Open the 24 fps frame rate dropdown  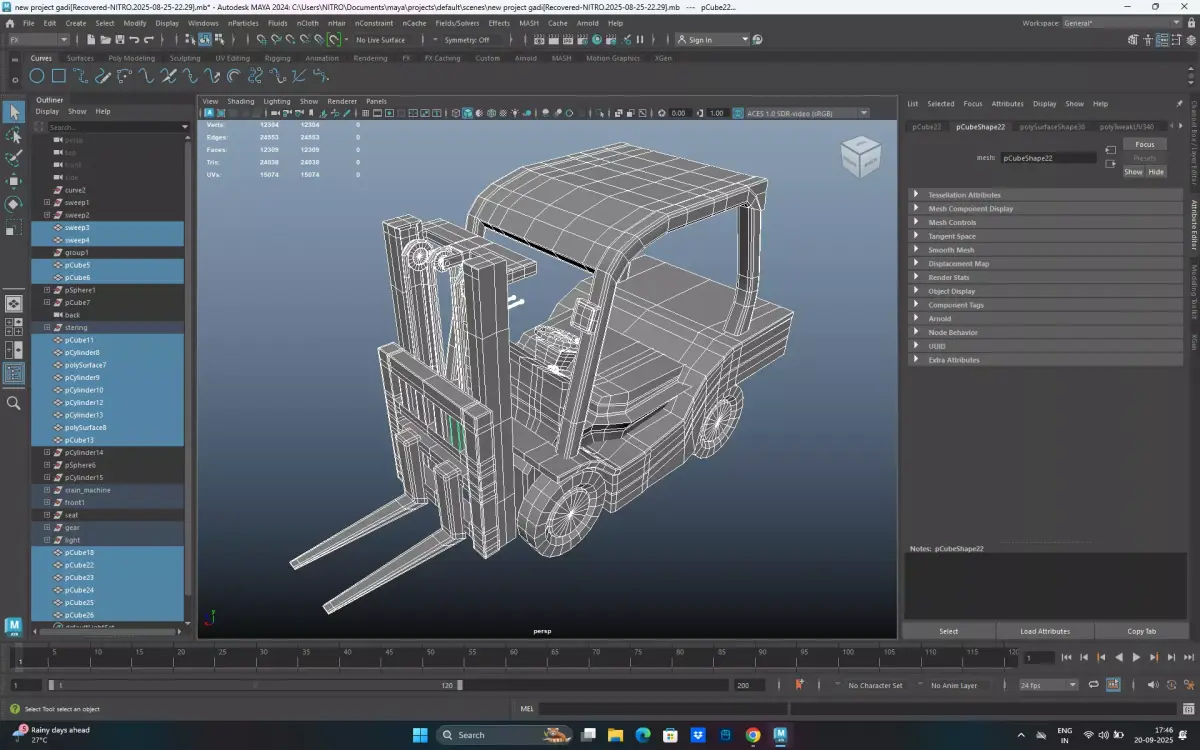[1048, 685]
